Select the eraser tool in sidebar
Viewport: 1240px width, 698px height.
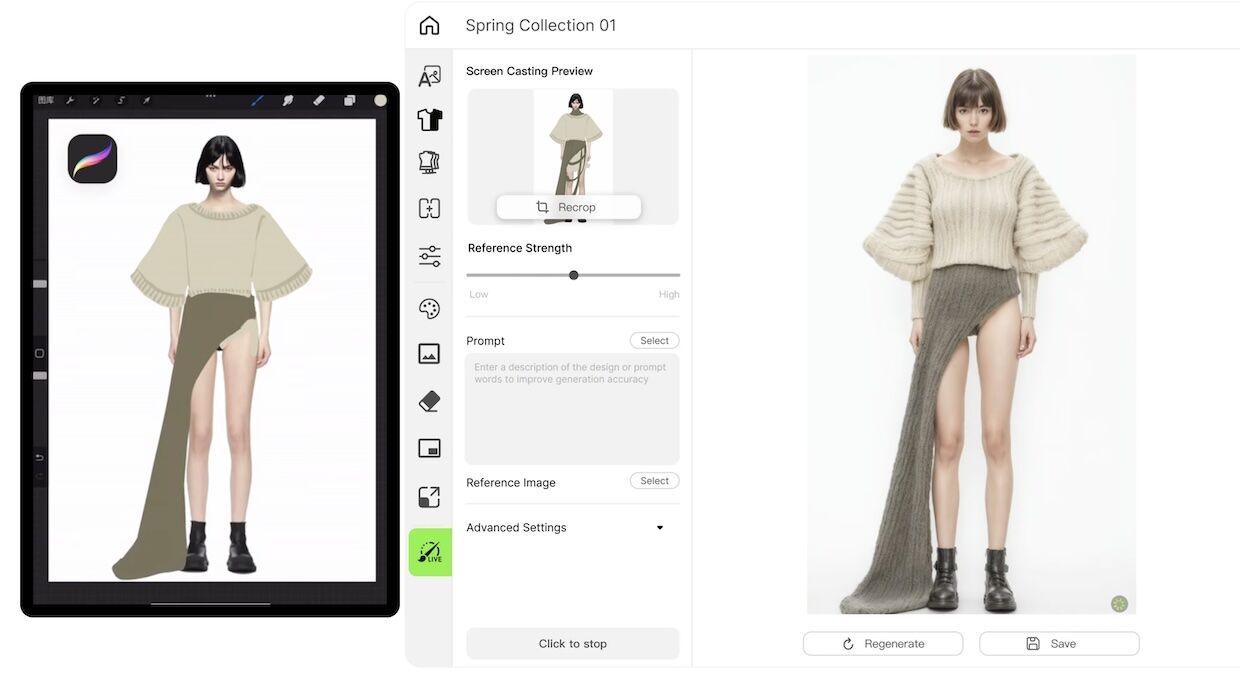click(x=429, y=402)
